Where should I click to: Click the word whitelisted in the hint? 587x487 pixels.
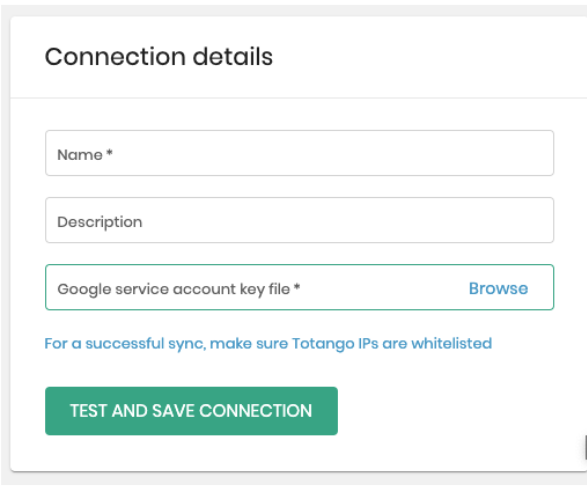452,343
